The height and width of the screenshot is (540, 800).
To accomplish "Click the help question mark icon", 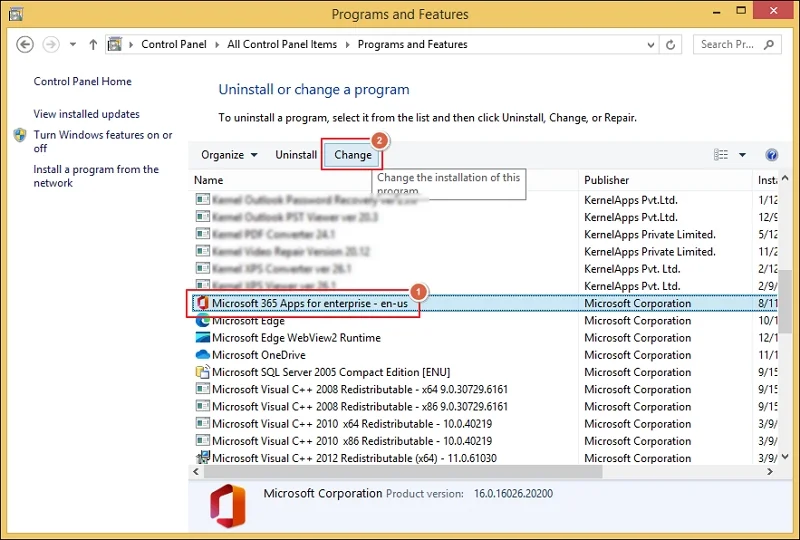I will click(x=771, y=155).
